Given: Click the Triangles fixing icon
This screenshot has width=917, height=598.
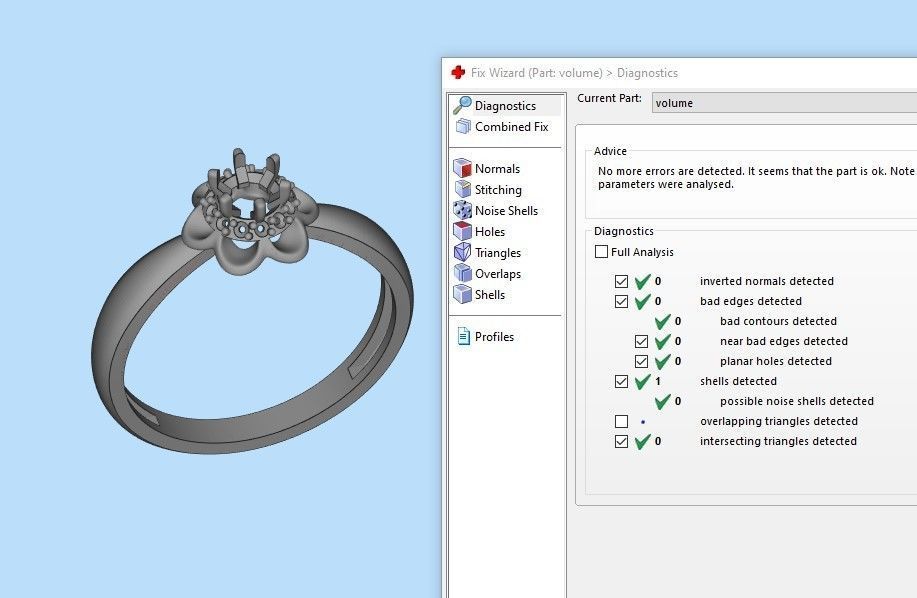Looking at the screenshot, I should pyautogui.click(x=462, y=252).
